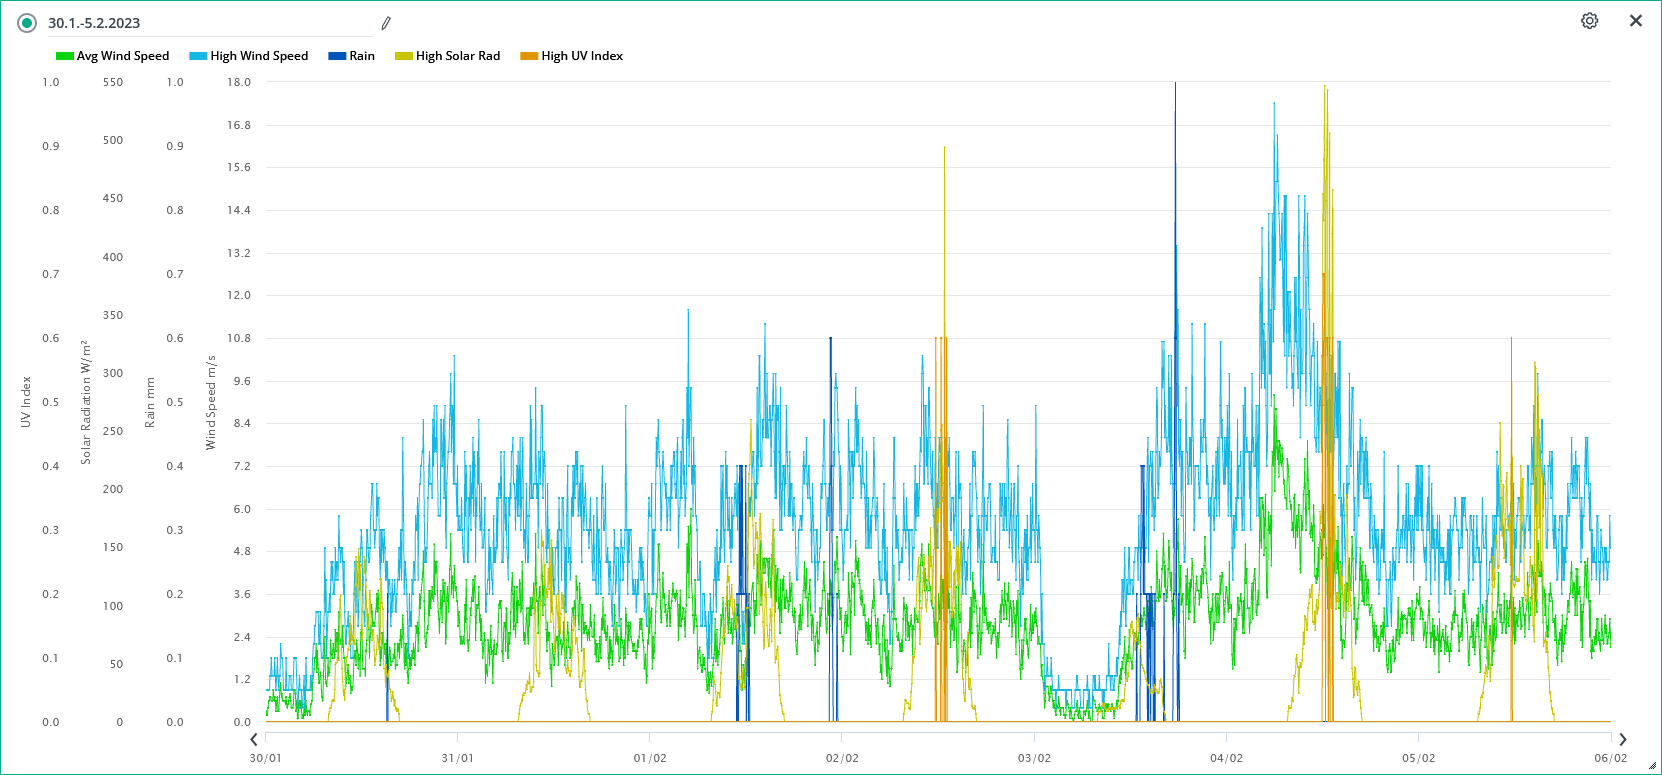1662x775 pixels.
Task: Click the orange High UV Index swatch
Action: tap(529, 56)
